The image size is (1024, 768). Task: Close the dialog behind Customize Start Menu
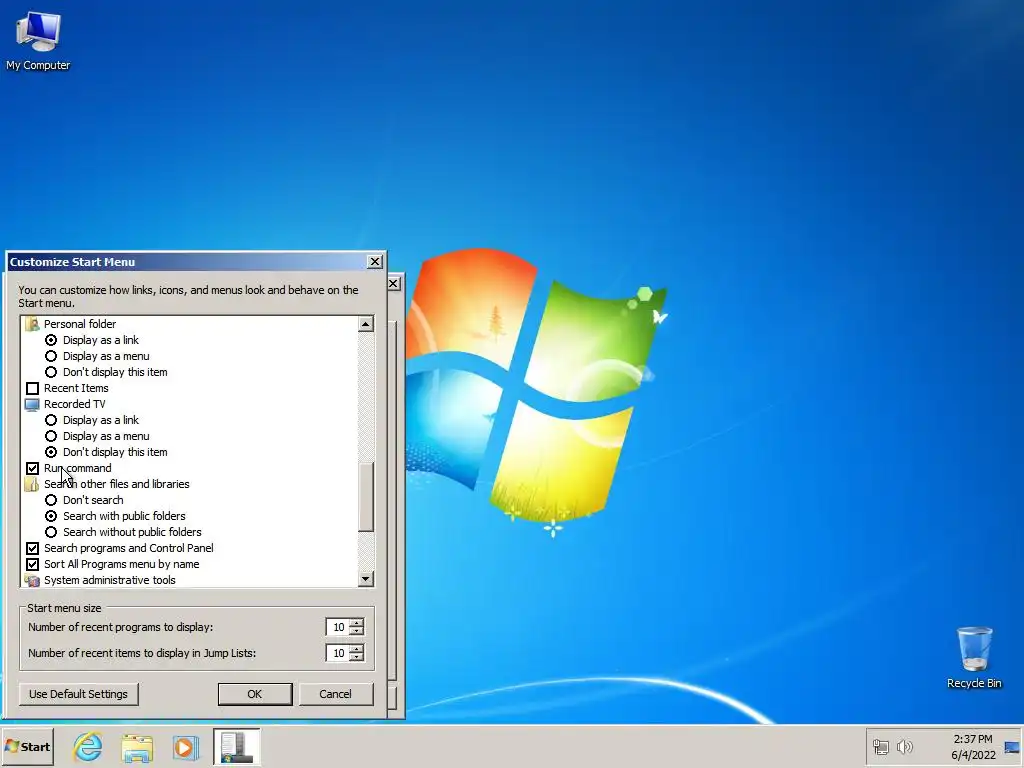click(x=394, y=283)
